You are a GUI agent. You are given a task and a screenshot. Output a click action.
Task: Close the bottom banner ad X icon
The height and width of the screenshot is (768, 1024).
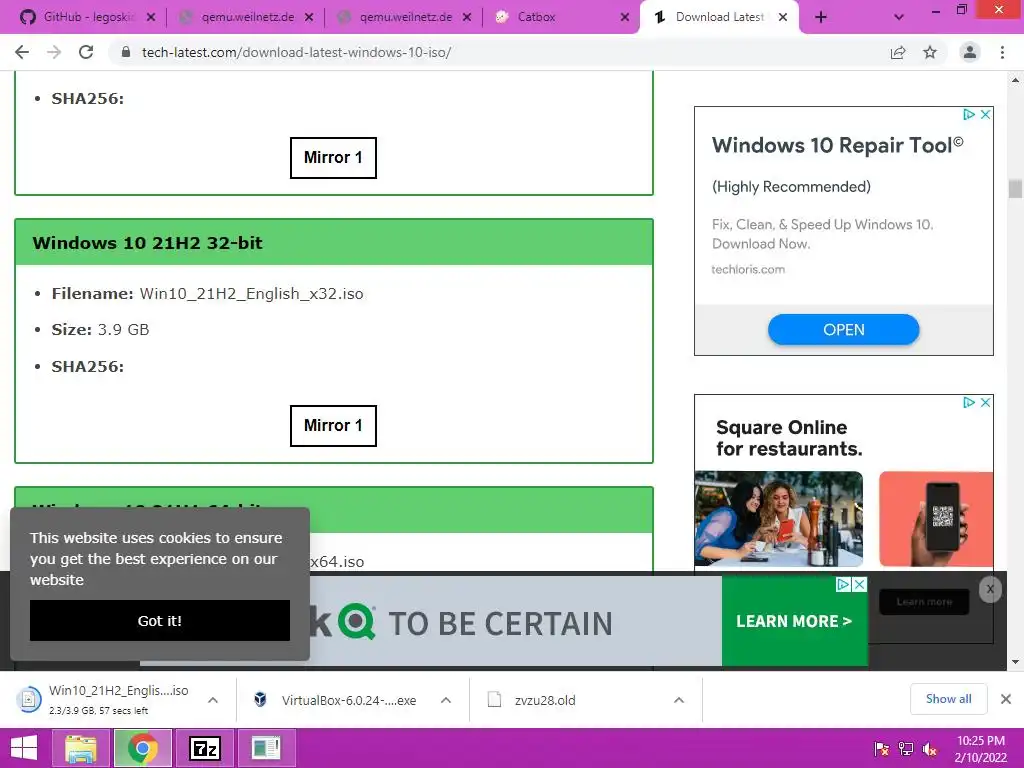pos(860,584)
